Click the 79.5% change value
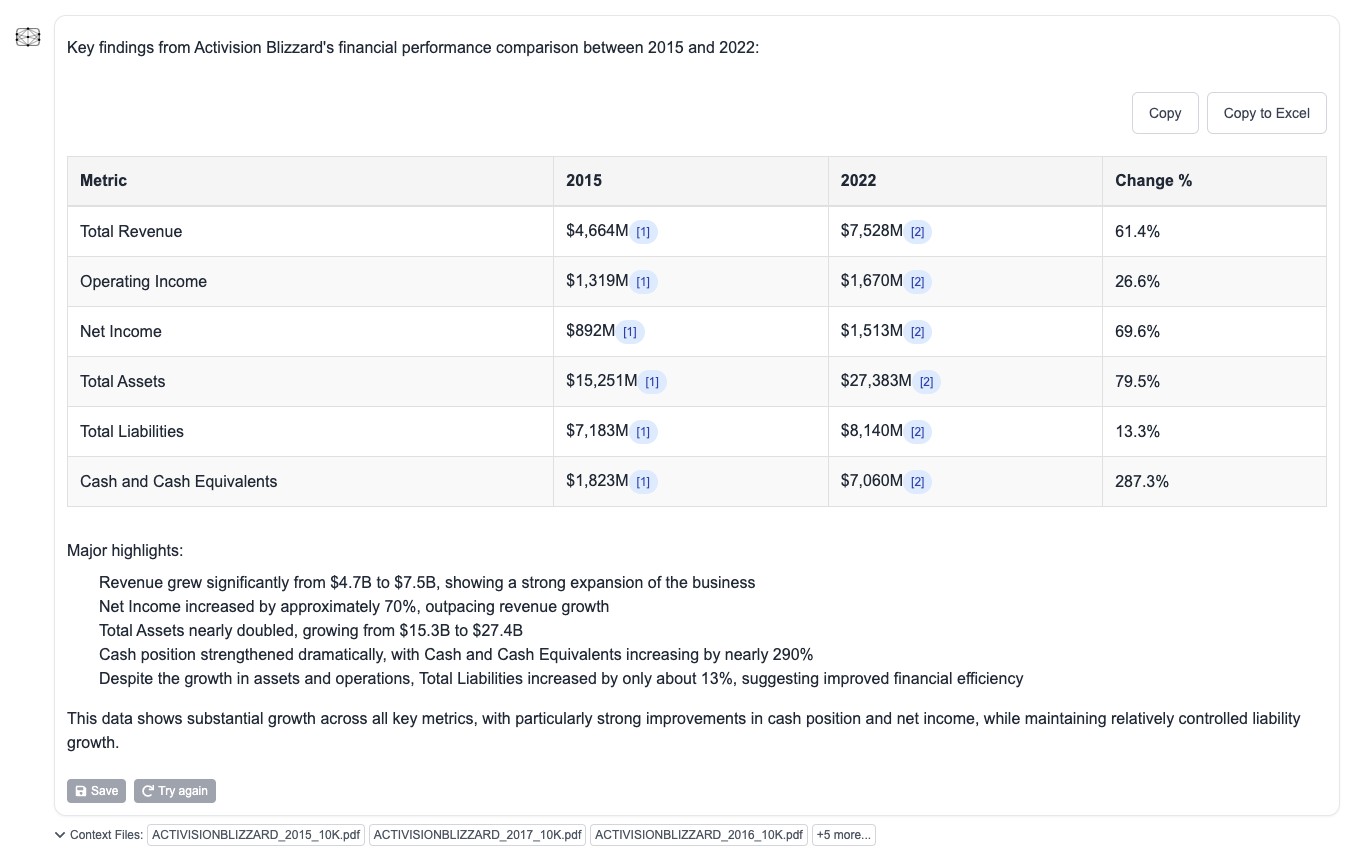The image size is (1358, 856). [x=1137, y=381]
